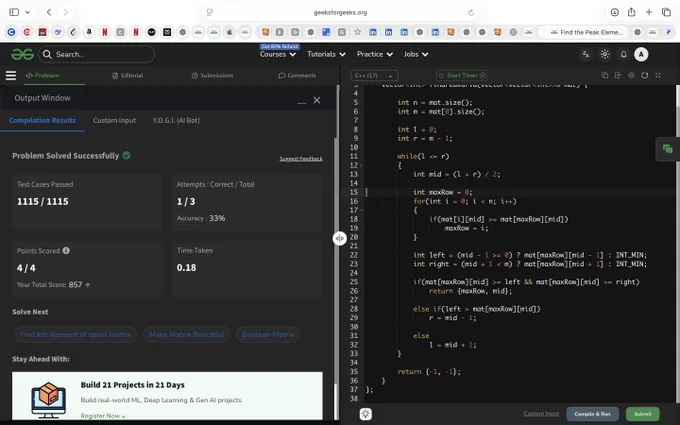Click the Compile & Run button
Viewport: 680px width, 425px height.
[592, 414]
